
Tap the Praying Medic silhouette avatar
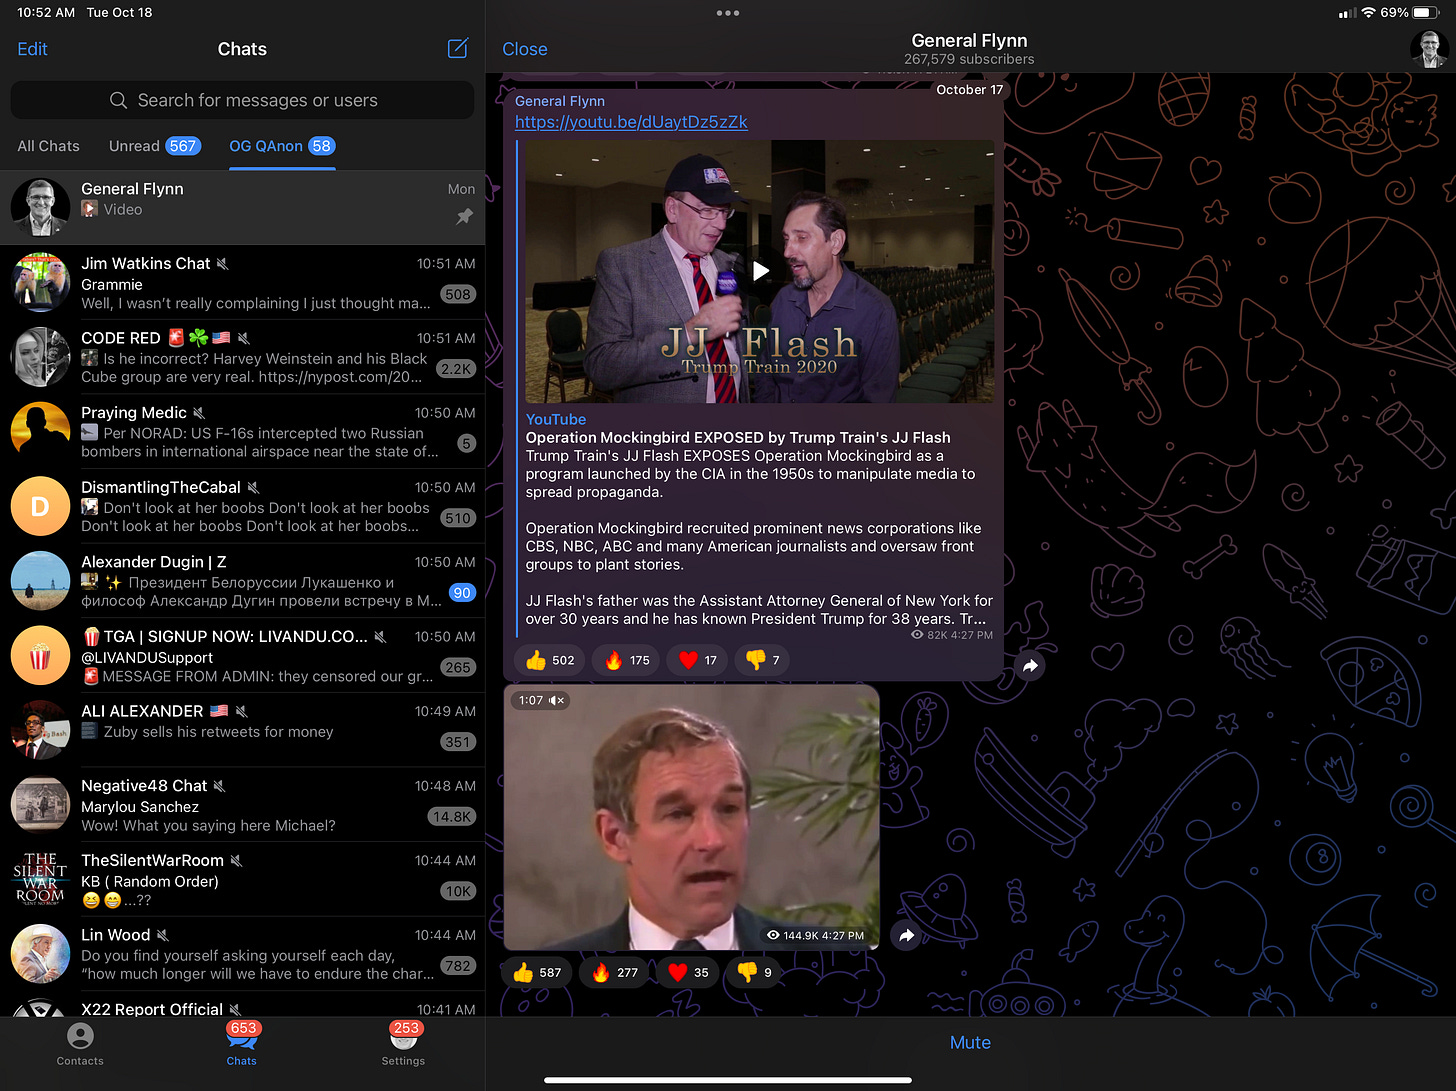point(40,432)
